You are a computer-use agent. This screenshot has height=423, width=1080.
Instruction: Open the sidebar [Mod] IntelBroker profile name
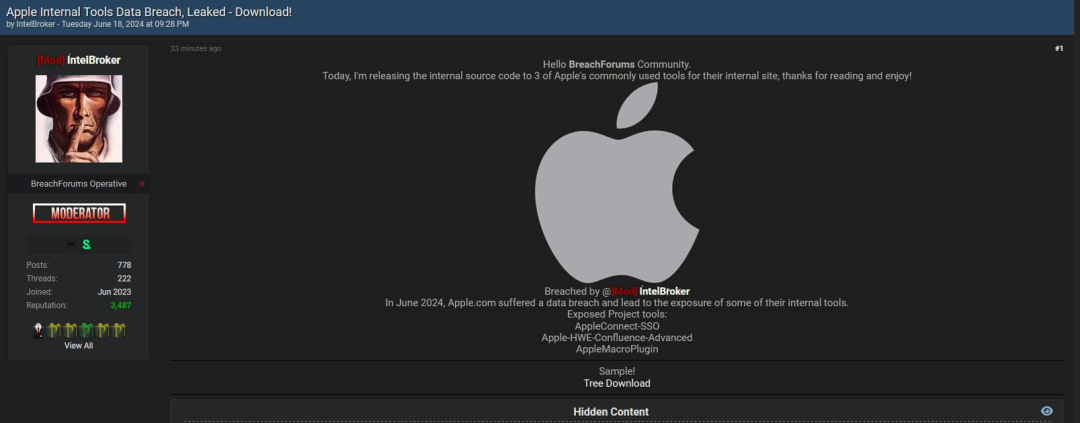[x=79, y=60]
